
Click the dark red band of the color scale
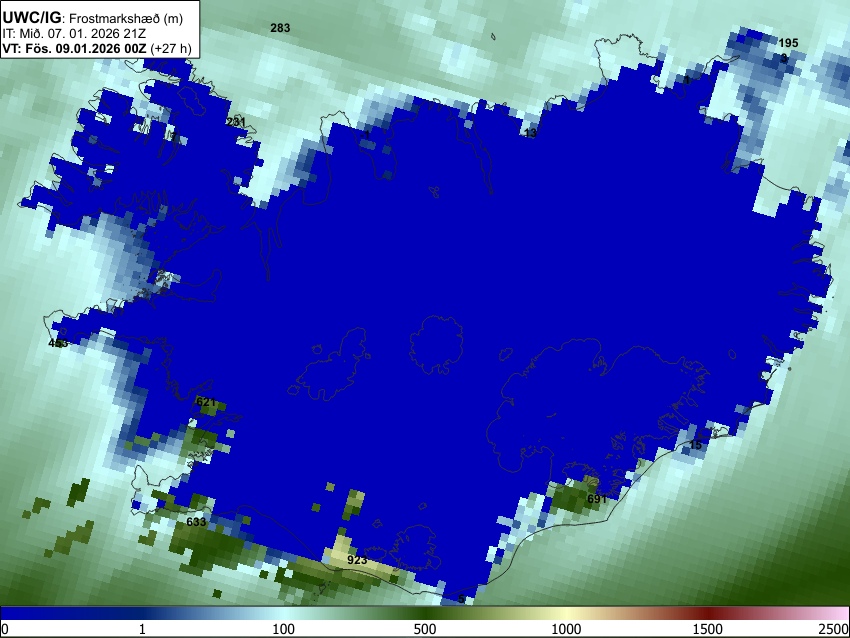[x=708, y=613]
